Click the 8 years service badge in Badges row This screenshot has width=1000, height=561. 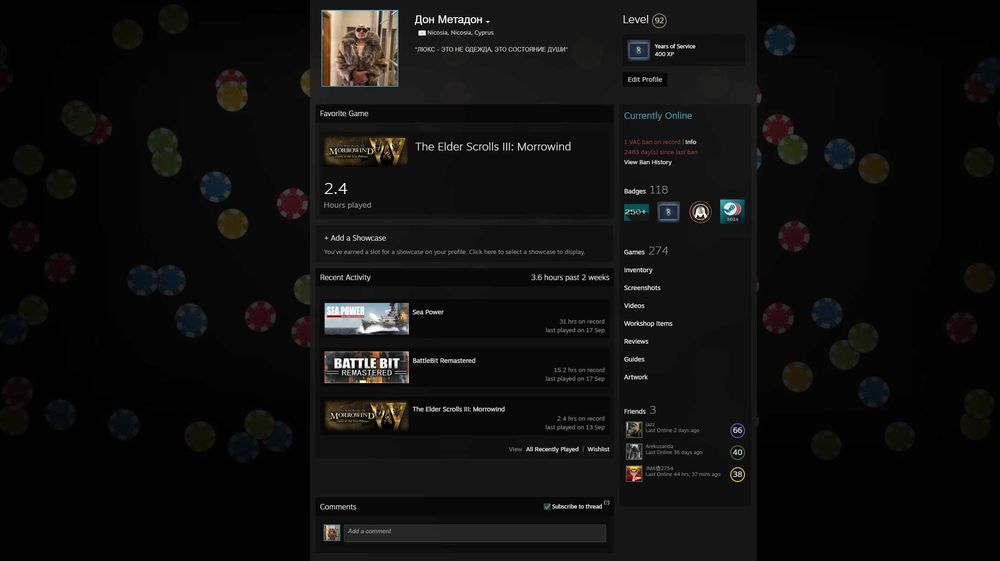(x=668, y=212)
